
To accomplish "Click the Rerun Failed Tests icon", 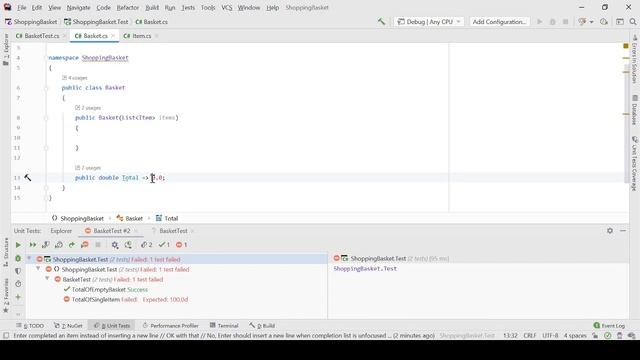I will click(85, 245).
